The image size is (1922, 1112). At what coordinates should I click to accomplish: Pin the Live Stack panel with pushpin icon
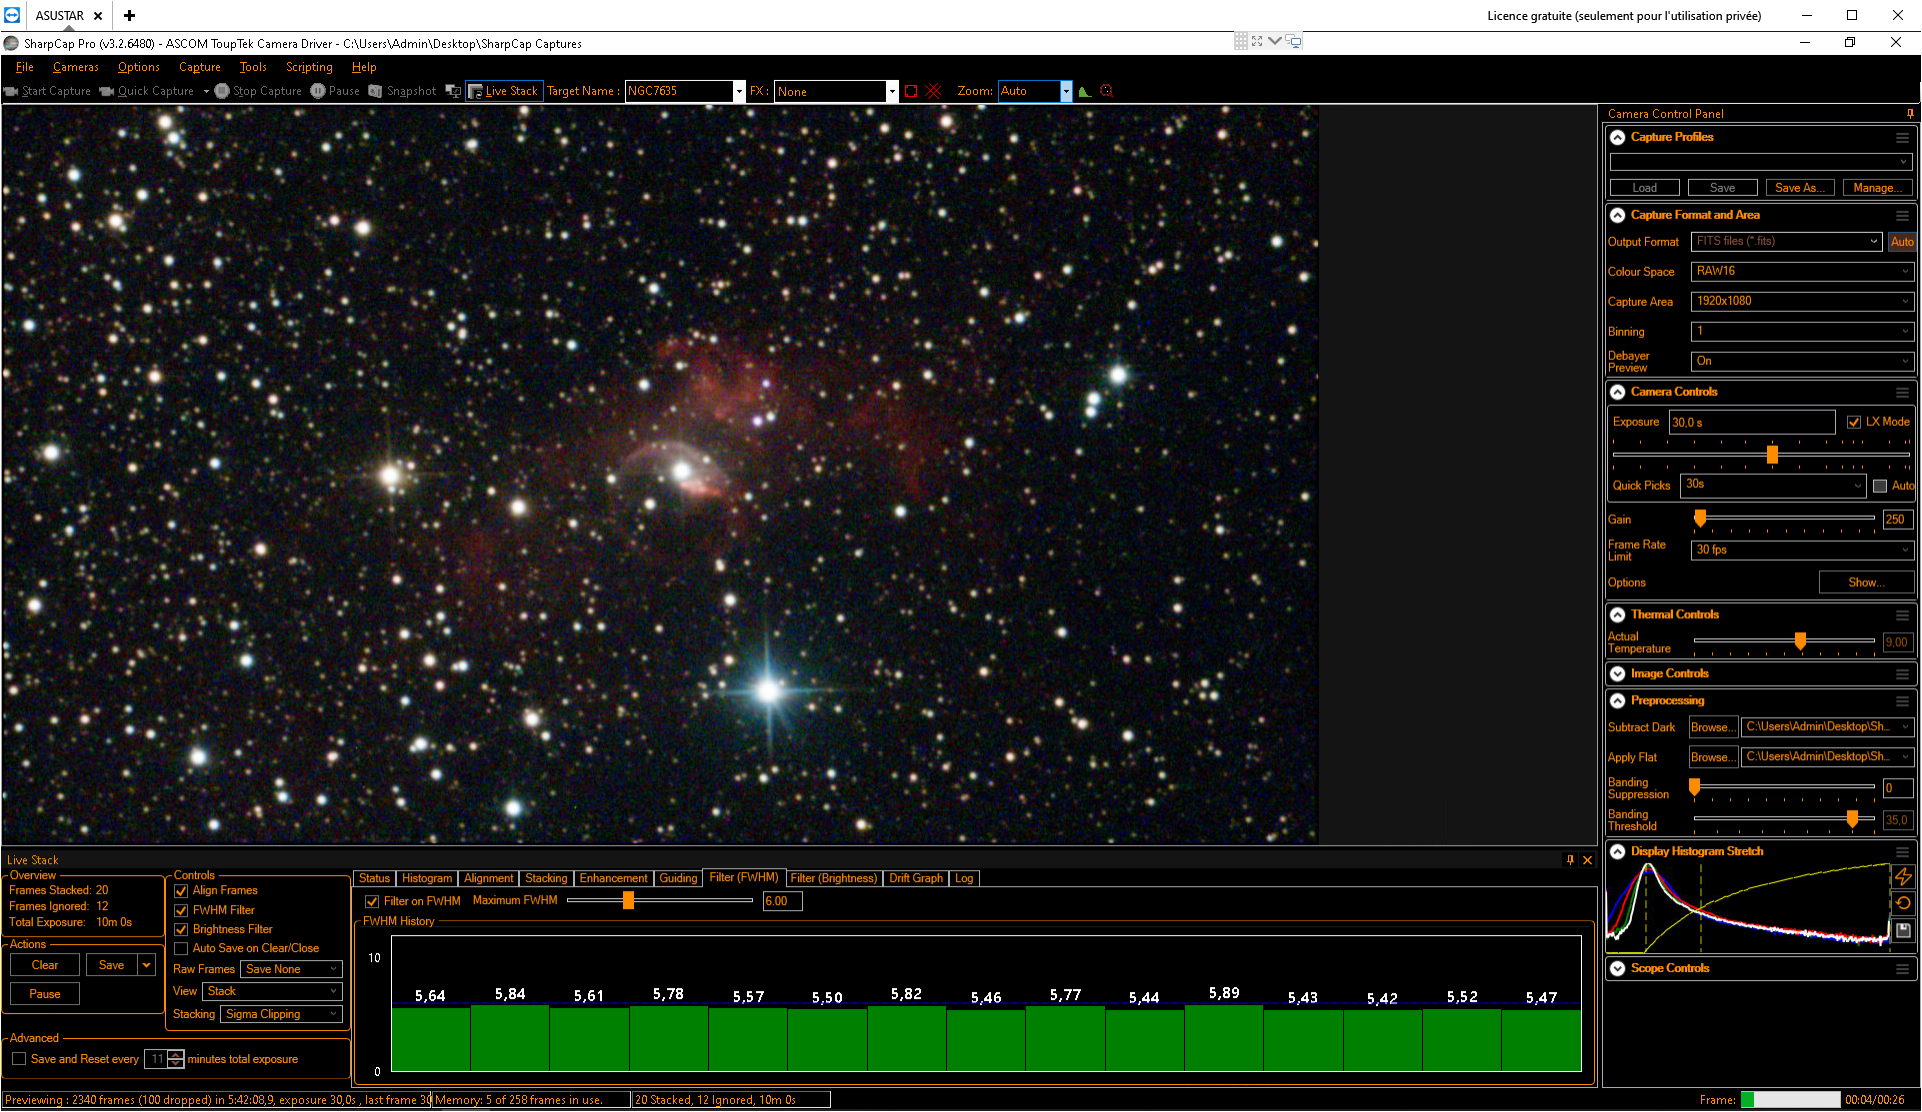[x=1570, y=860]
